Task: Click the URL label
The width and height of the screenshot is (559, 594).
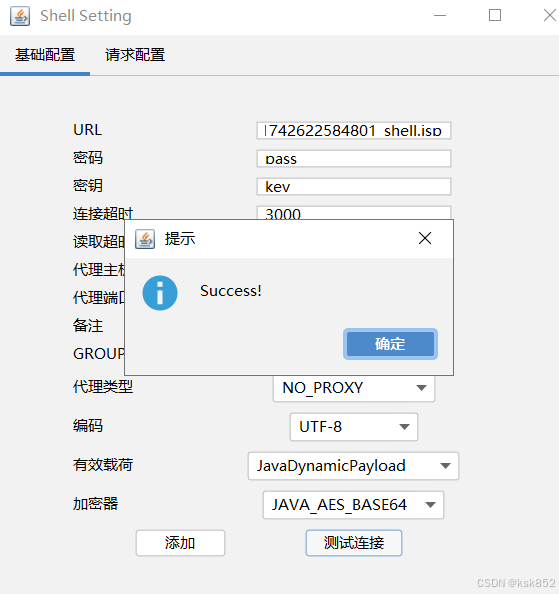Action: (x=87, y=130)
